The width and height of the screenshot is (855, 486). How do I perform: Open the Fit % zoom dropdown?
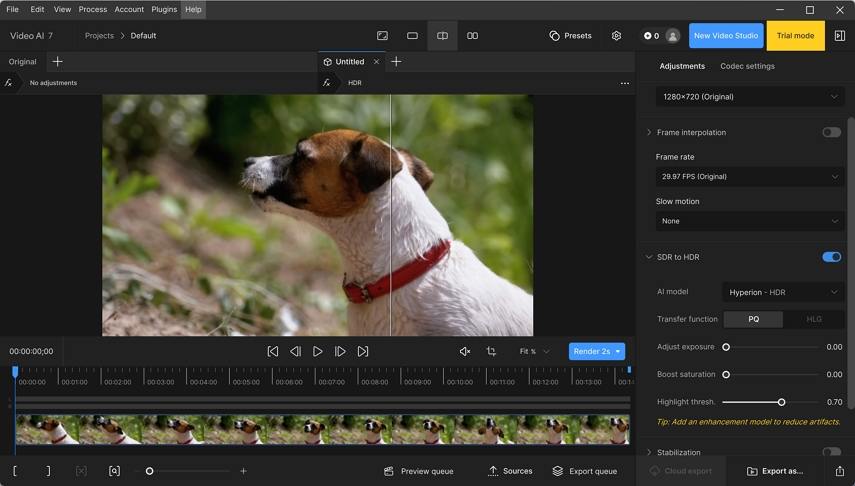(x=534, y=351)
